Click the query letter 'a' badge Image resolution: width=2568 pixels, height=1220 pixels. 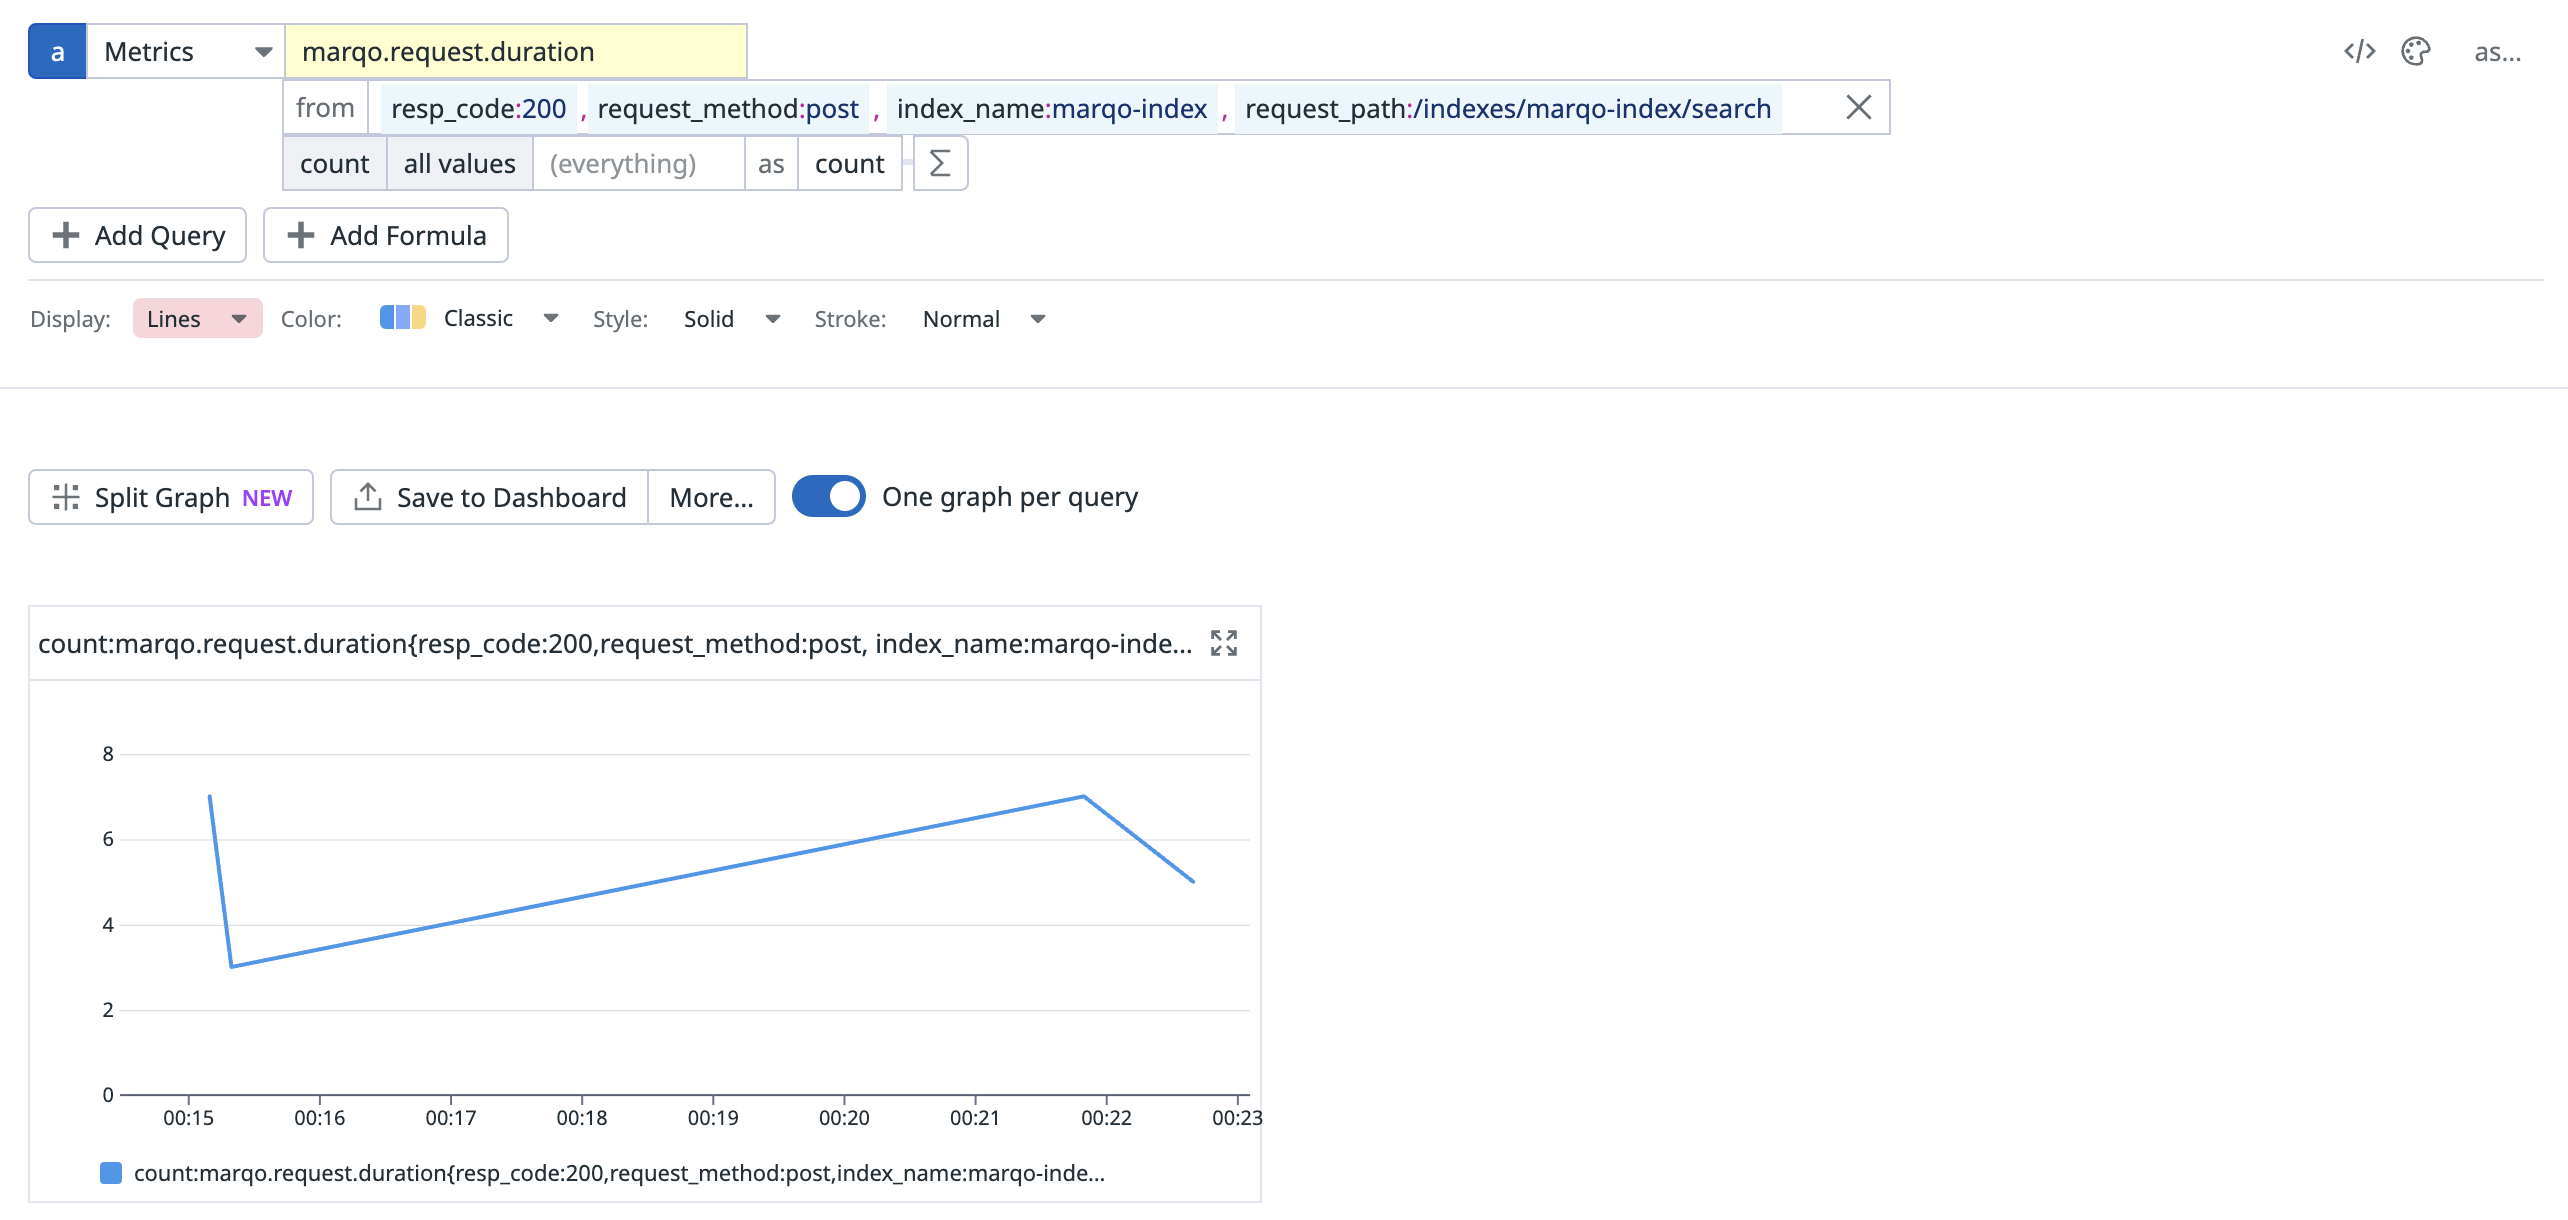57,52
